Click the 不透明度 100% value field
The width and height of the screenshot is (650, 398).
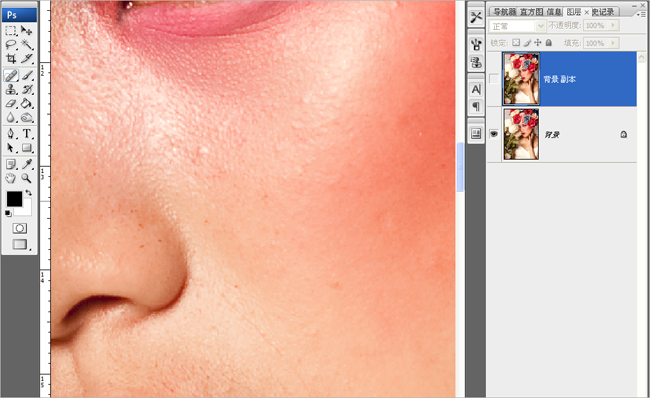tap(596, 26)
